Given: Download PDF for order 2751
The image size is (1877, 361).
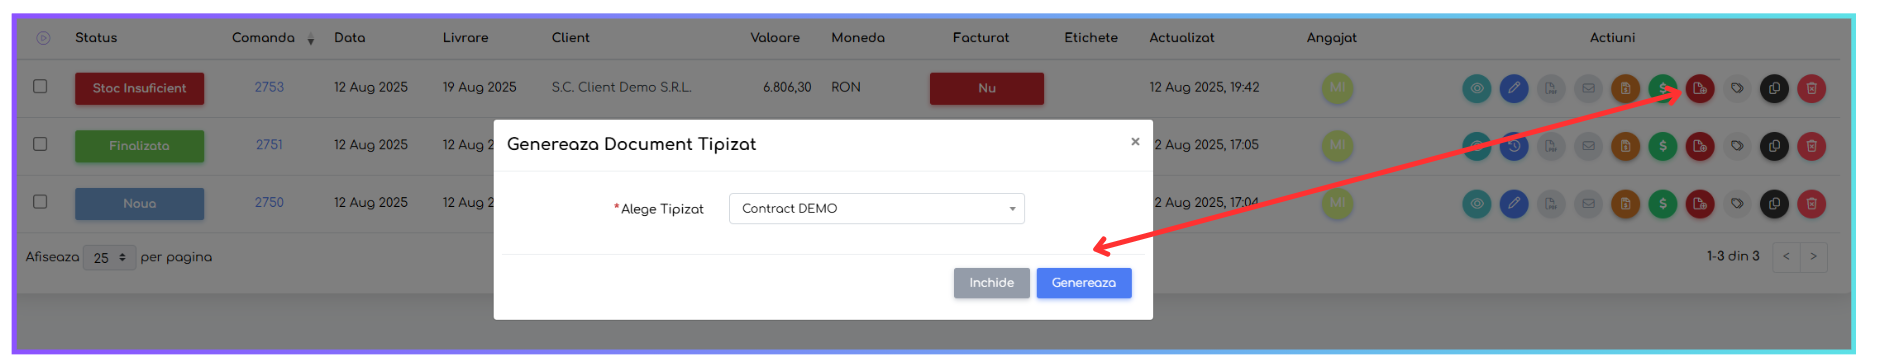Looking at the screenshot, I should coord(1551,146).
